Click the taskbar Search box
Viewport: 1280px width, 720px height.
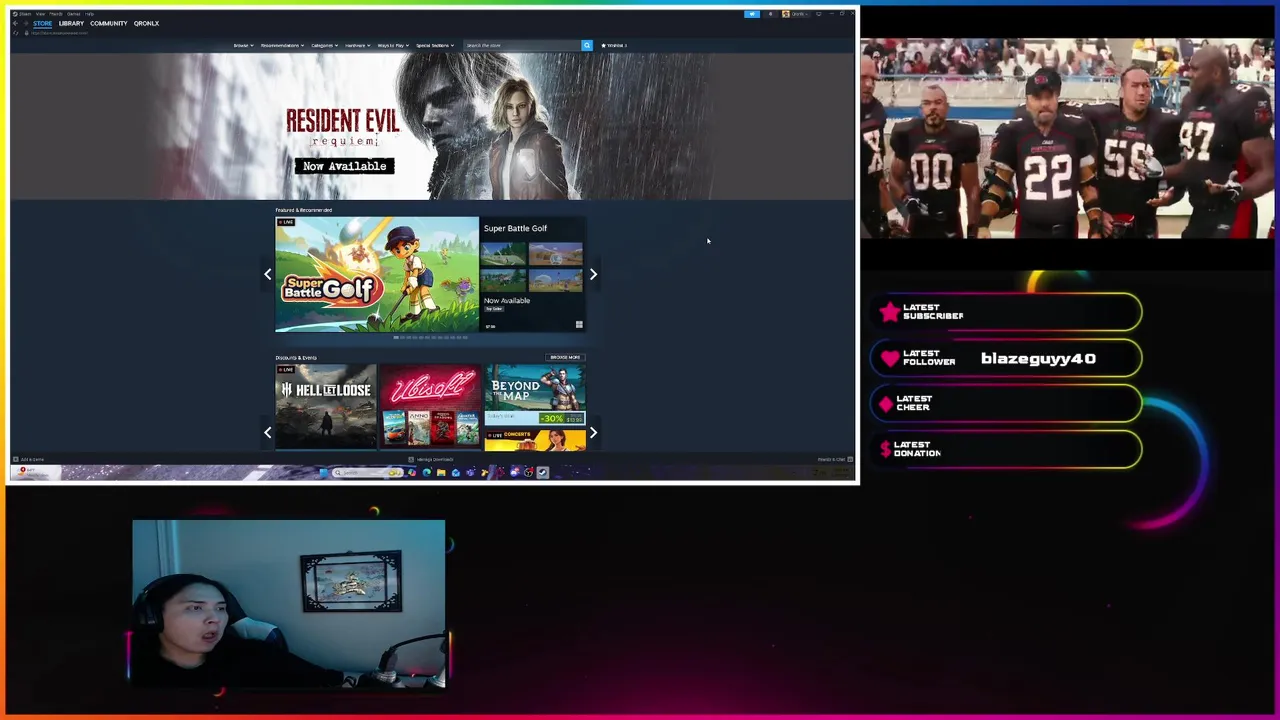point(368,472)
